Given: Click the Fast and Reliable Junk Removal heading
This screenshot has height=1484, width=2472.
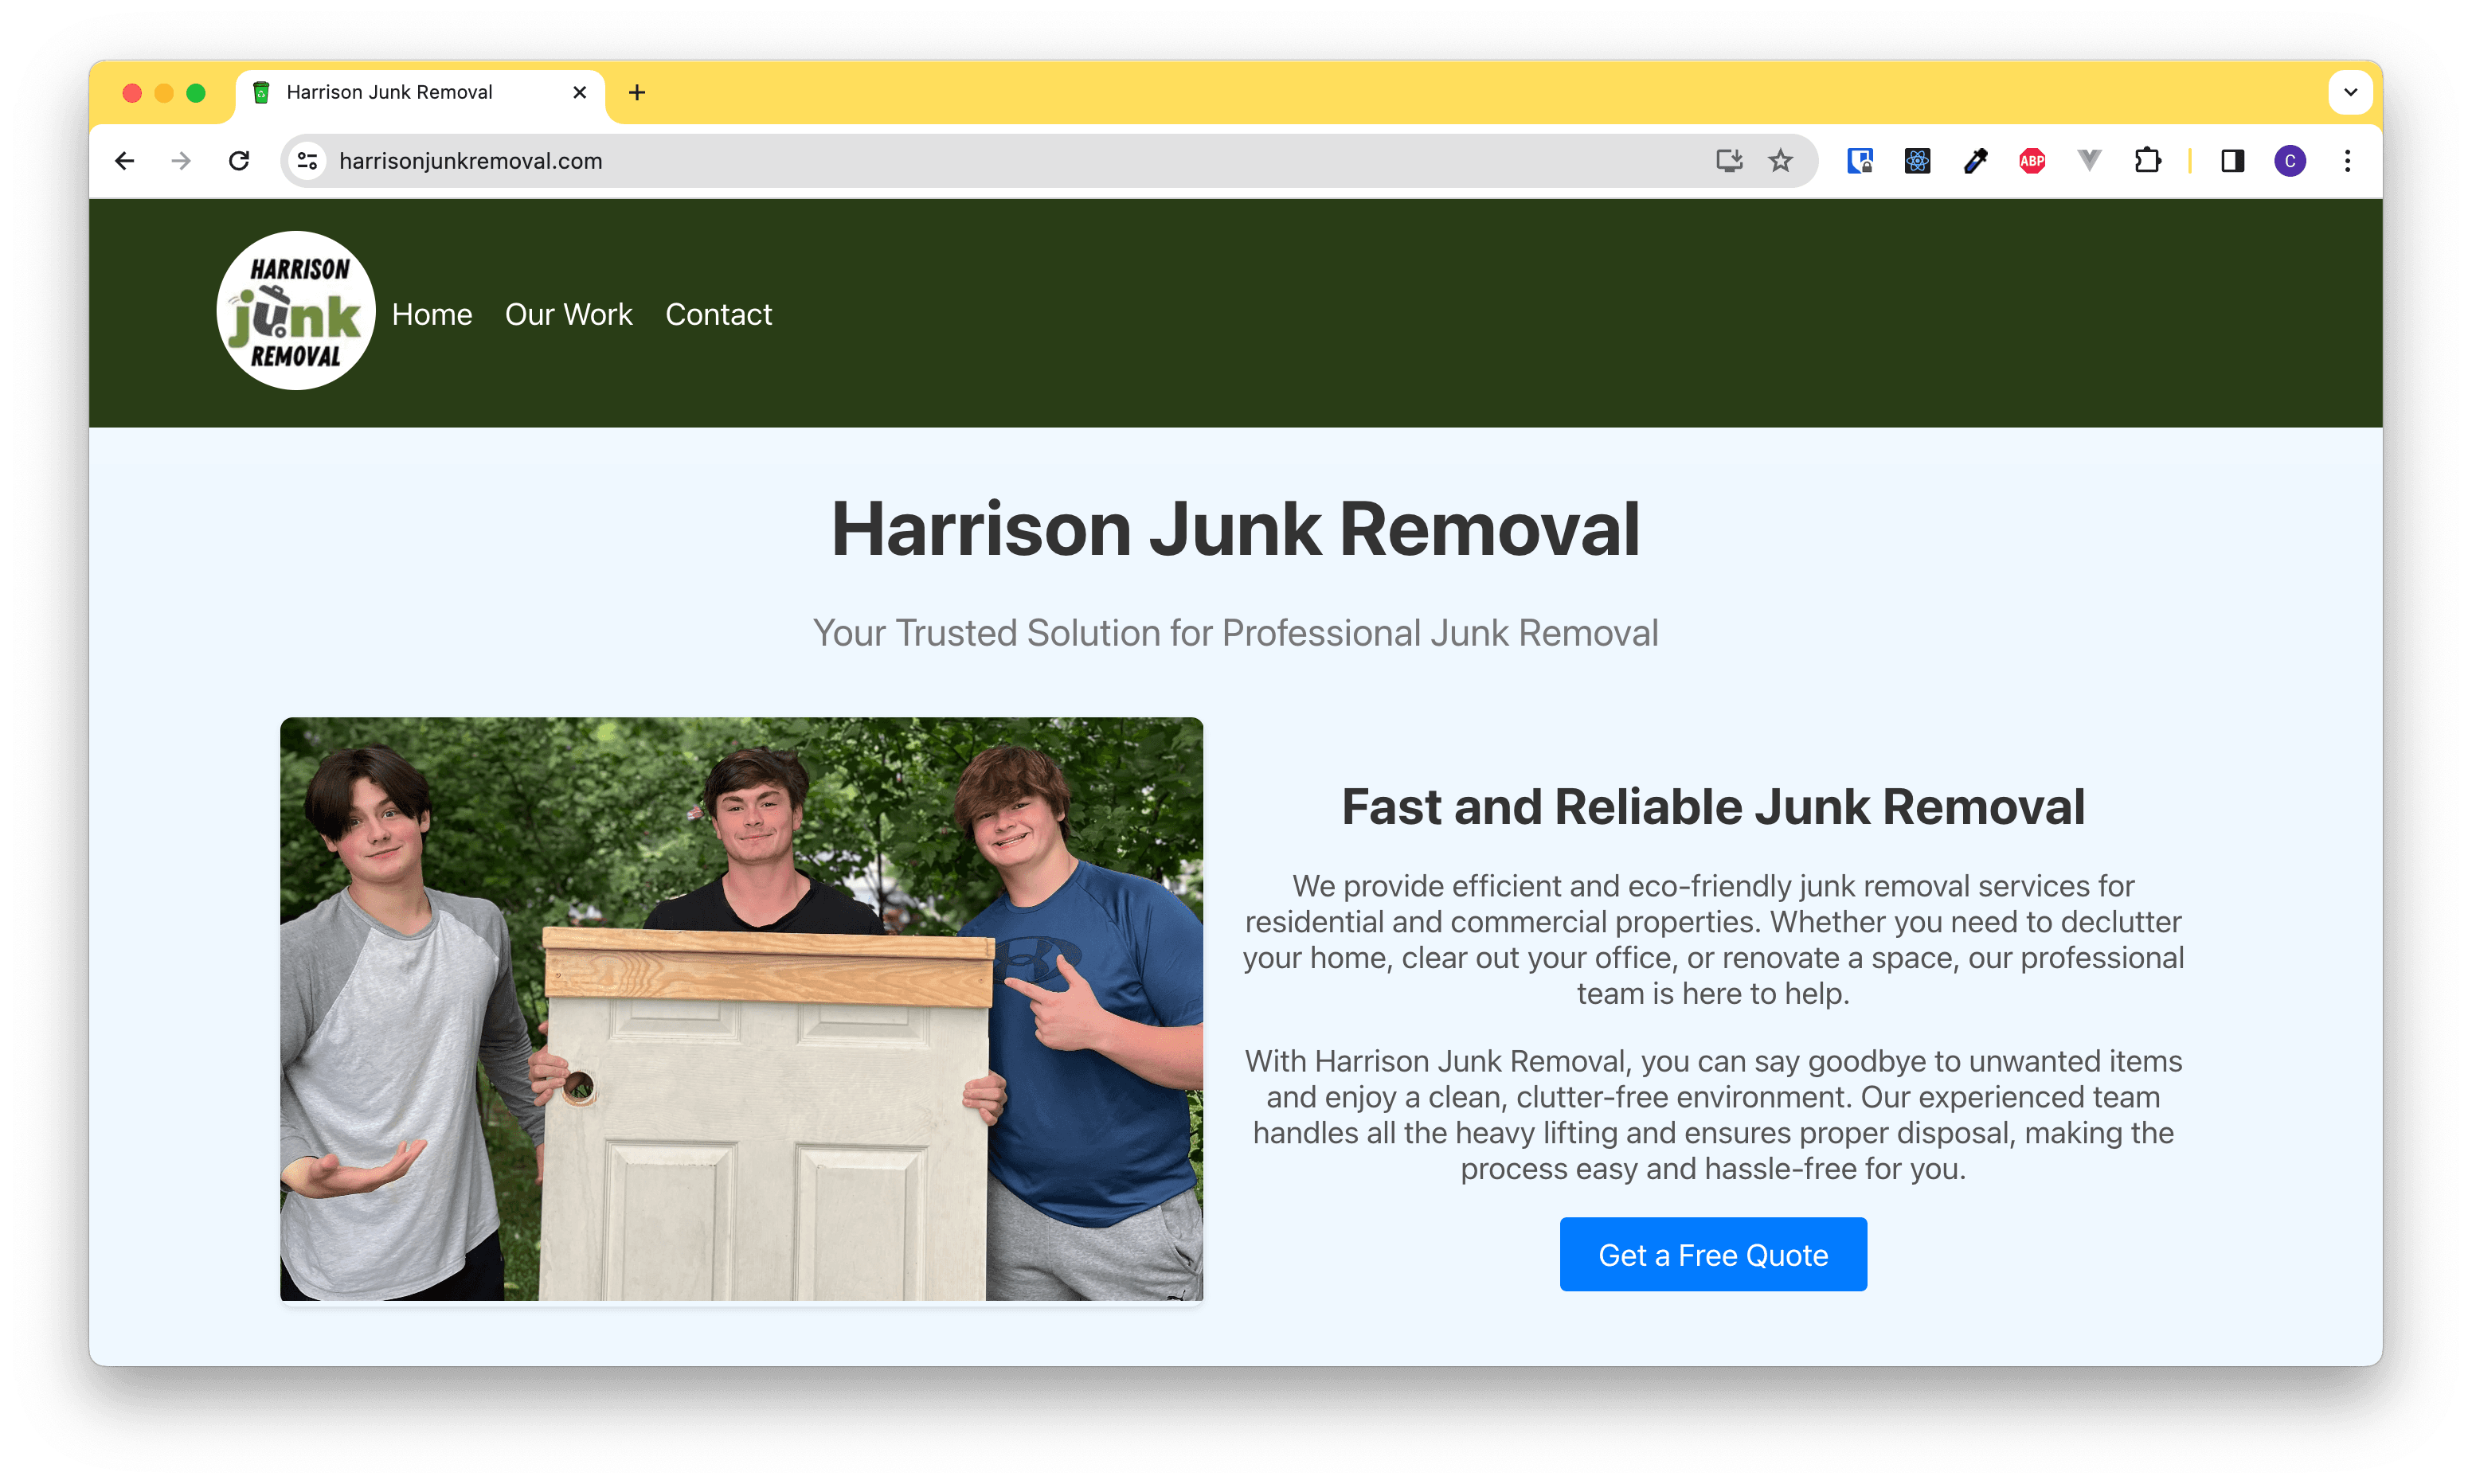Looking at the screenshot, I should pos(1713,807).
